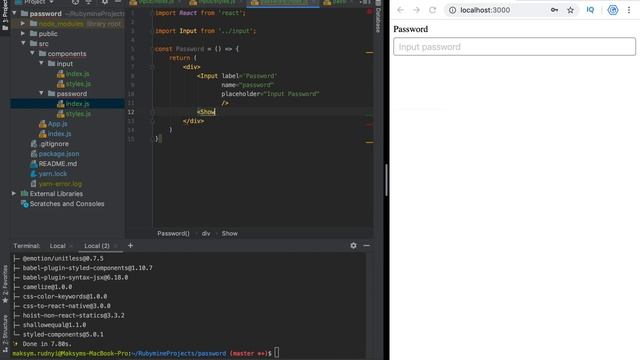Click the localhost:3000 address bar
The image size is (640, 360).
coord(485,10)
